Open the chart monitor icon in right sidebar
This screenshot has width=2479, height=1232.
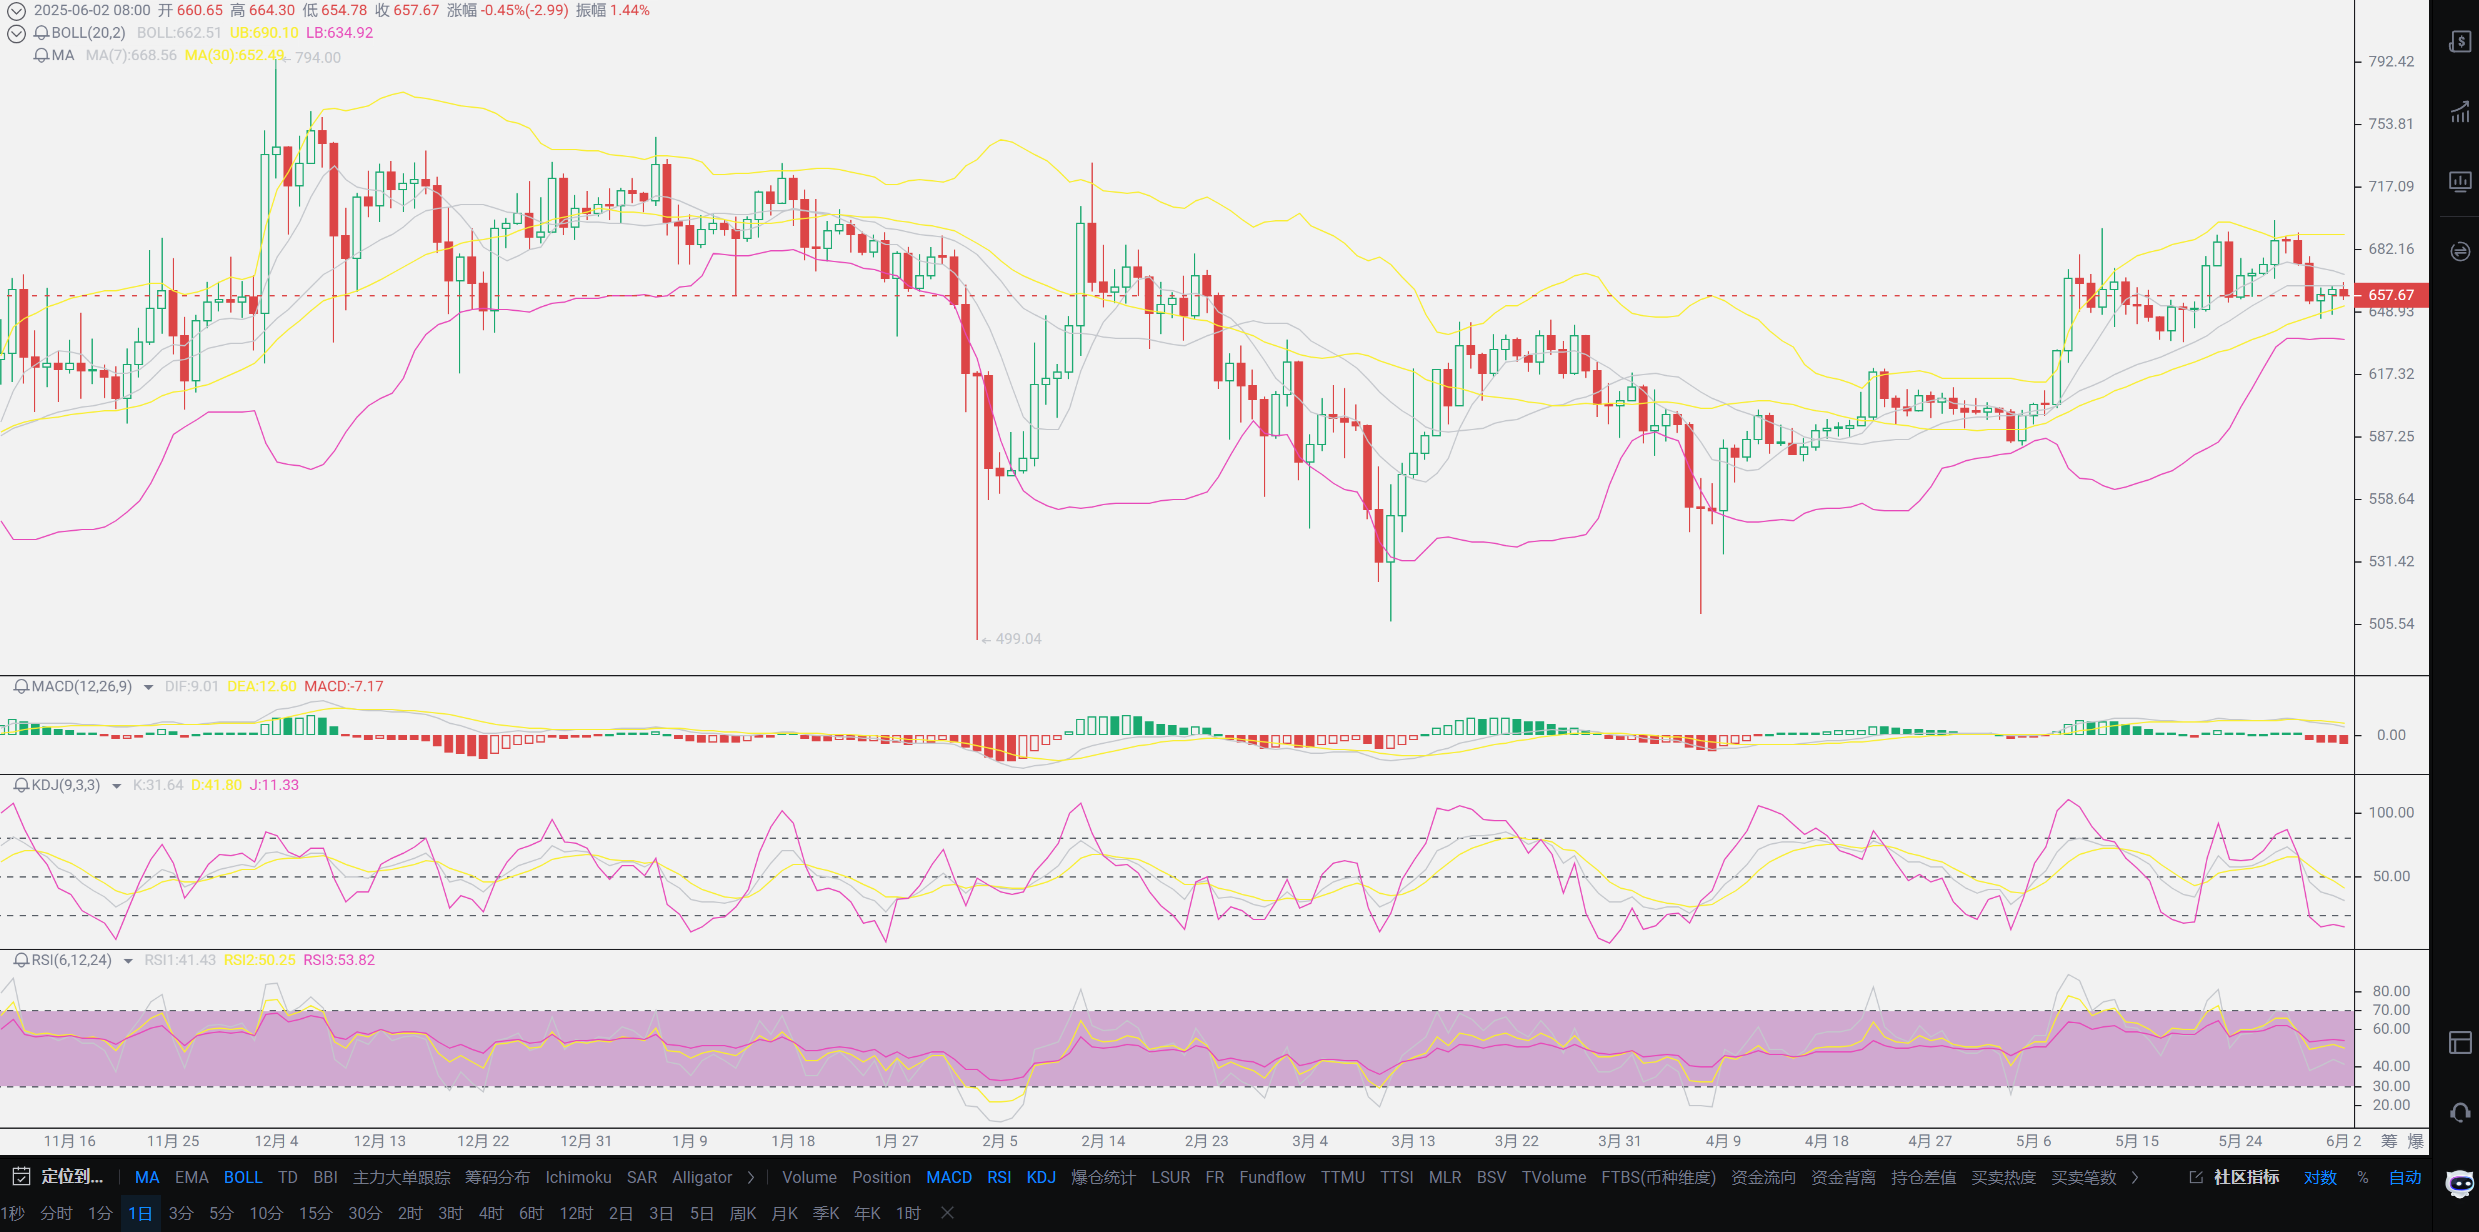pyautogui.click(x=2460, y=181)
